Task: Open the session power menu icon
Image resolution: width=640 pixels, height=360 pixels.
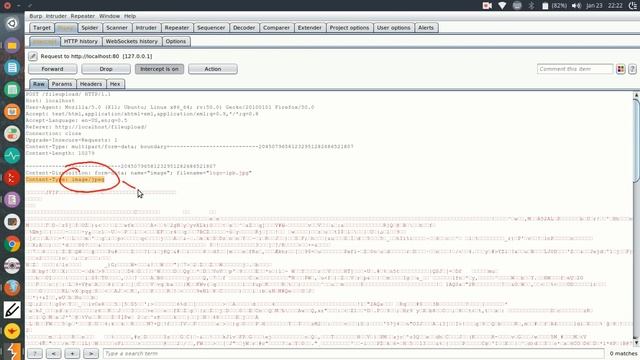Action: [633, 5]
